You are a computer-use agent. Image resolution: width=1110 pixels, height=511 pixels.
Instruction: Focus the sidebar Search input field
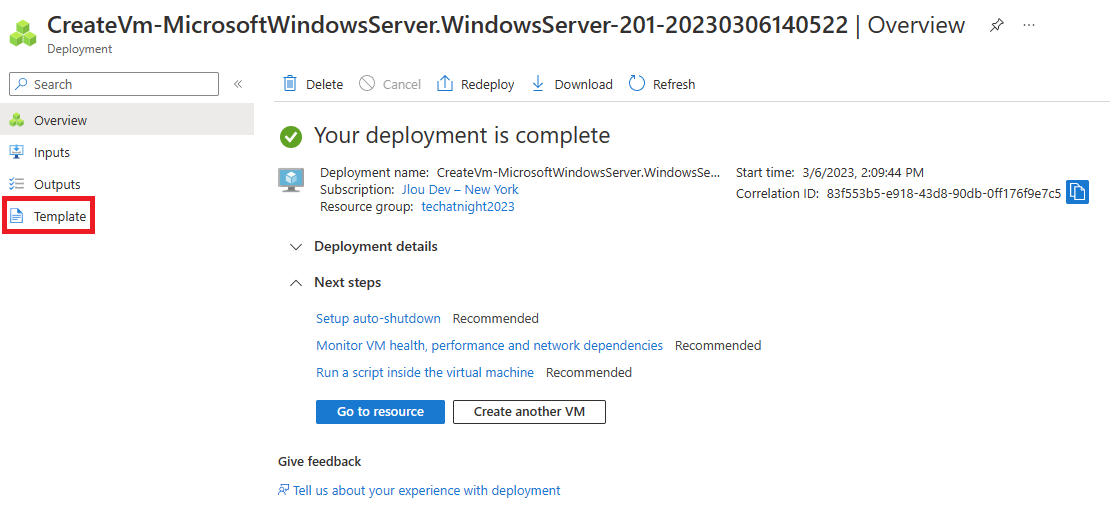click(114, 84)
